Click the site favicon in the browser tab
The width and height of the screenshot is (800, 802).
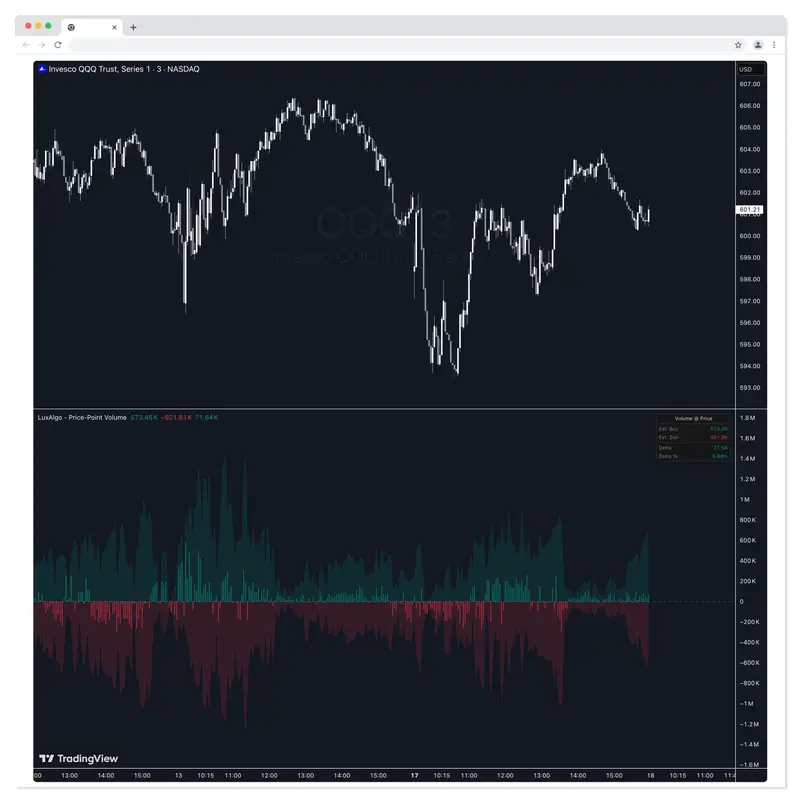pos(69,27)
